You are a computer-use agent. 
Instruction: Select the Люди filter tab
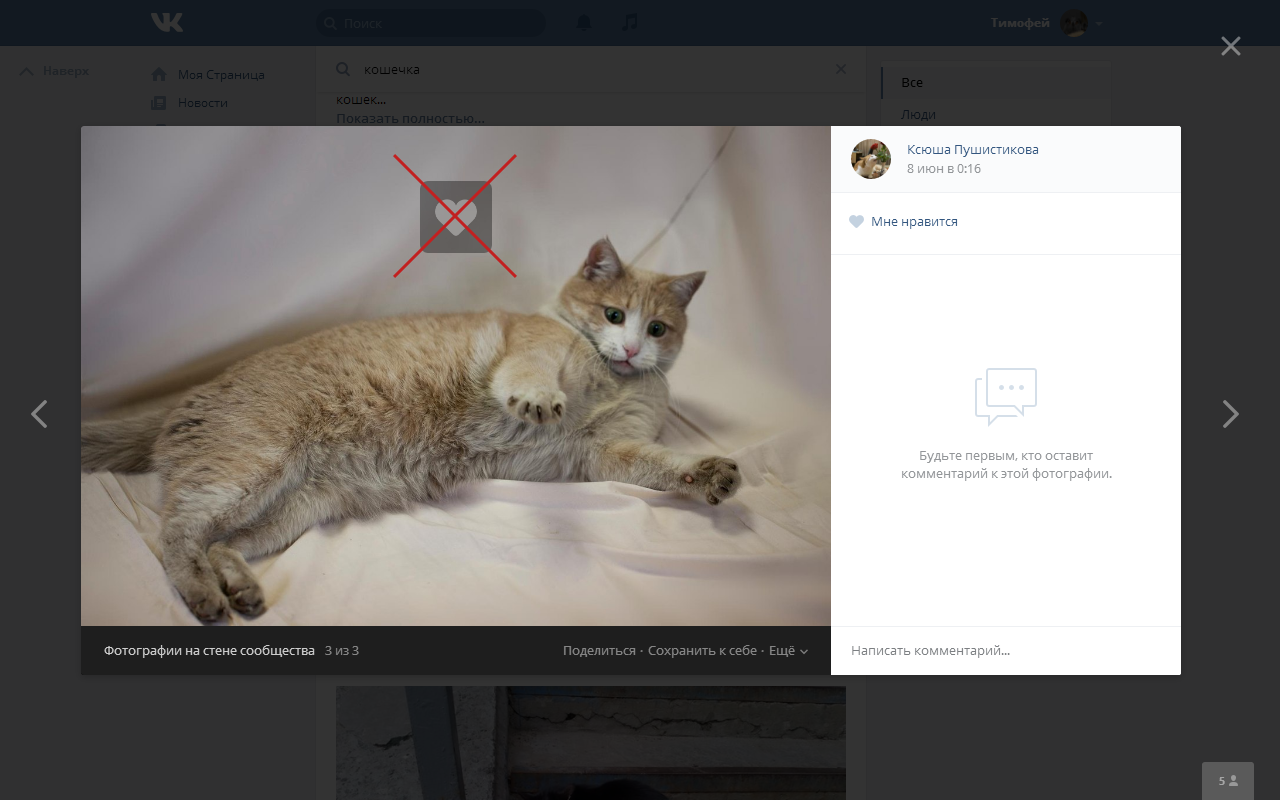pyautogui.click(x=995, y=114)
